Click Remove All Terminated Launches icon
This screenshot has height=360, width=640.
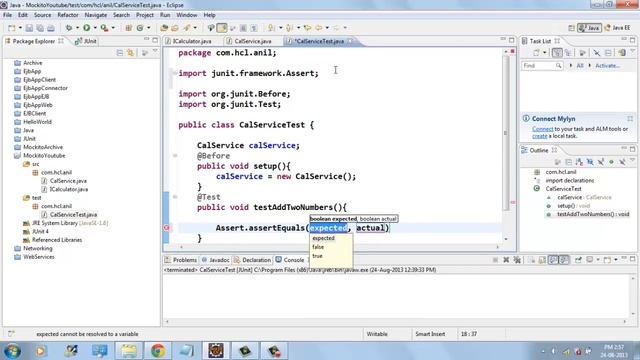(x=517, y=260)
